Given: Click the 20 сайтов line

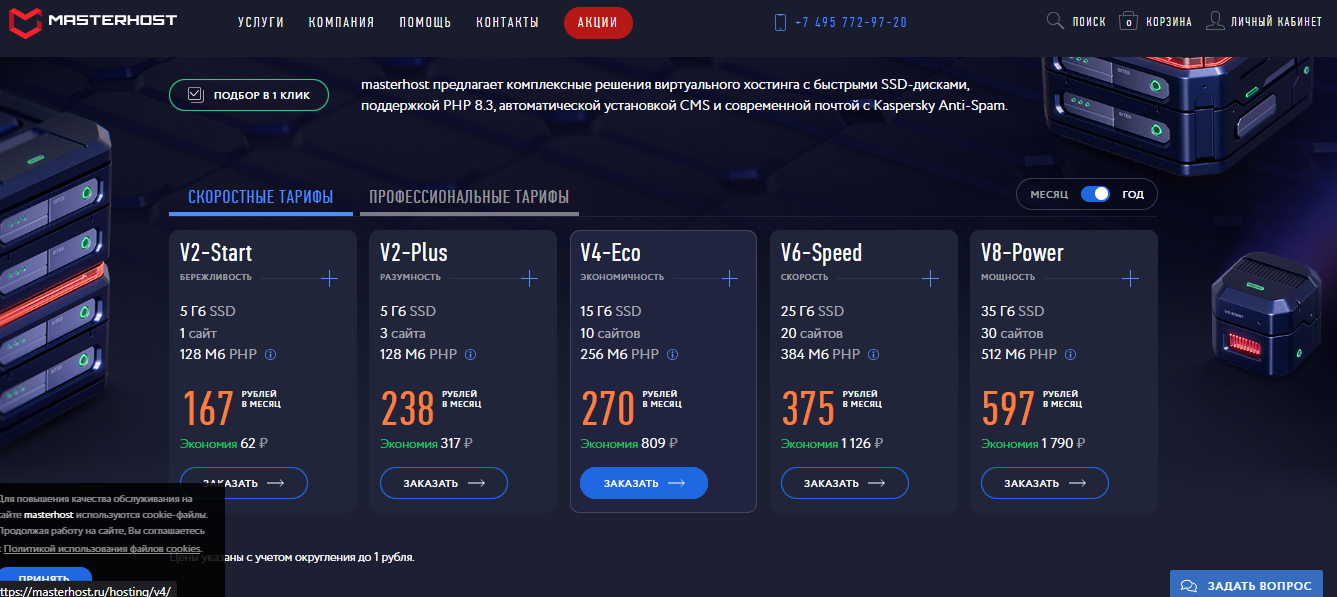Looking at the screenshot, I should (x=812, y=333).
